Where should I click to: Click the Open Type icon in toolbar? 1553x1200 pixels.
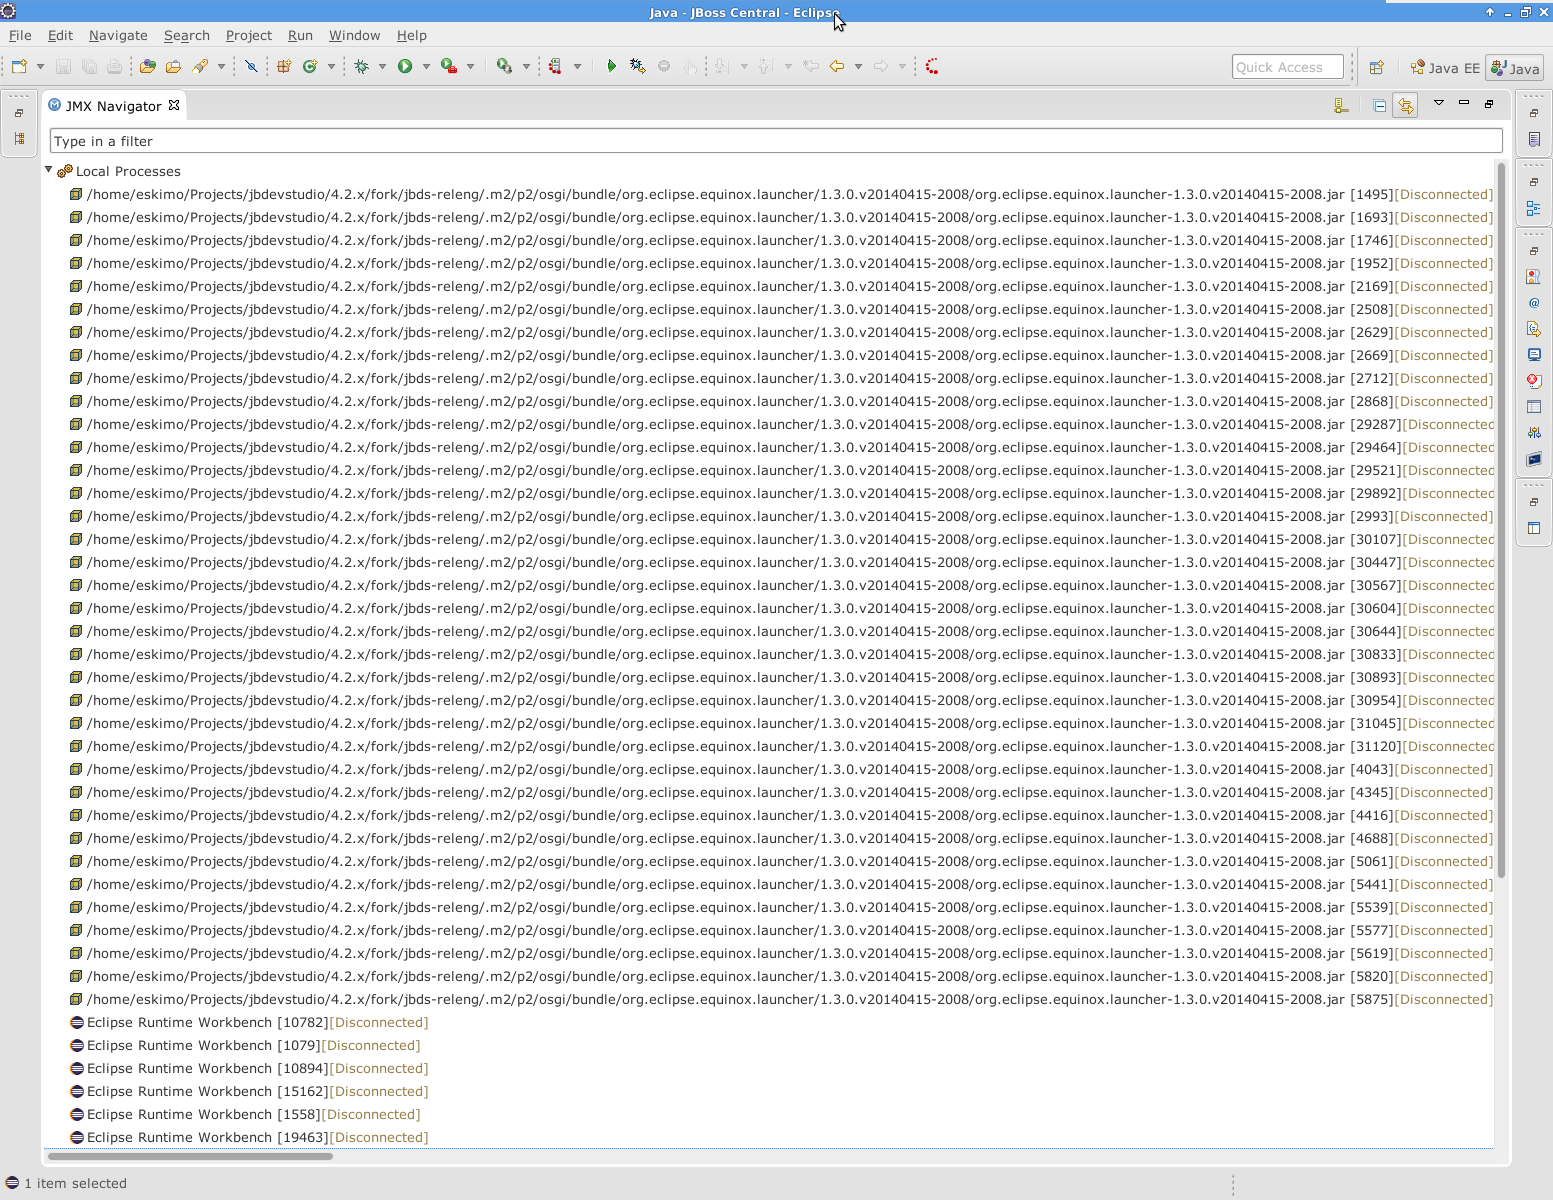pyautogui.click(x=148, y=67)
